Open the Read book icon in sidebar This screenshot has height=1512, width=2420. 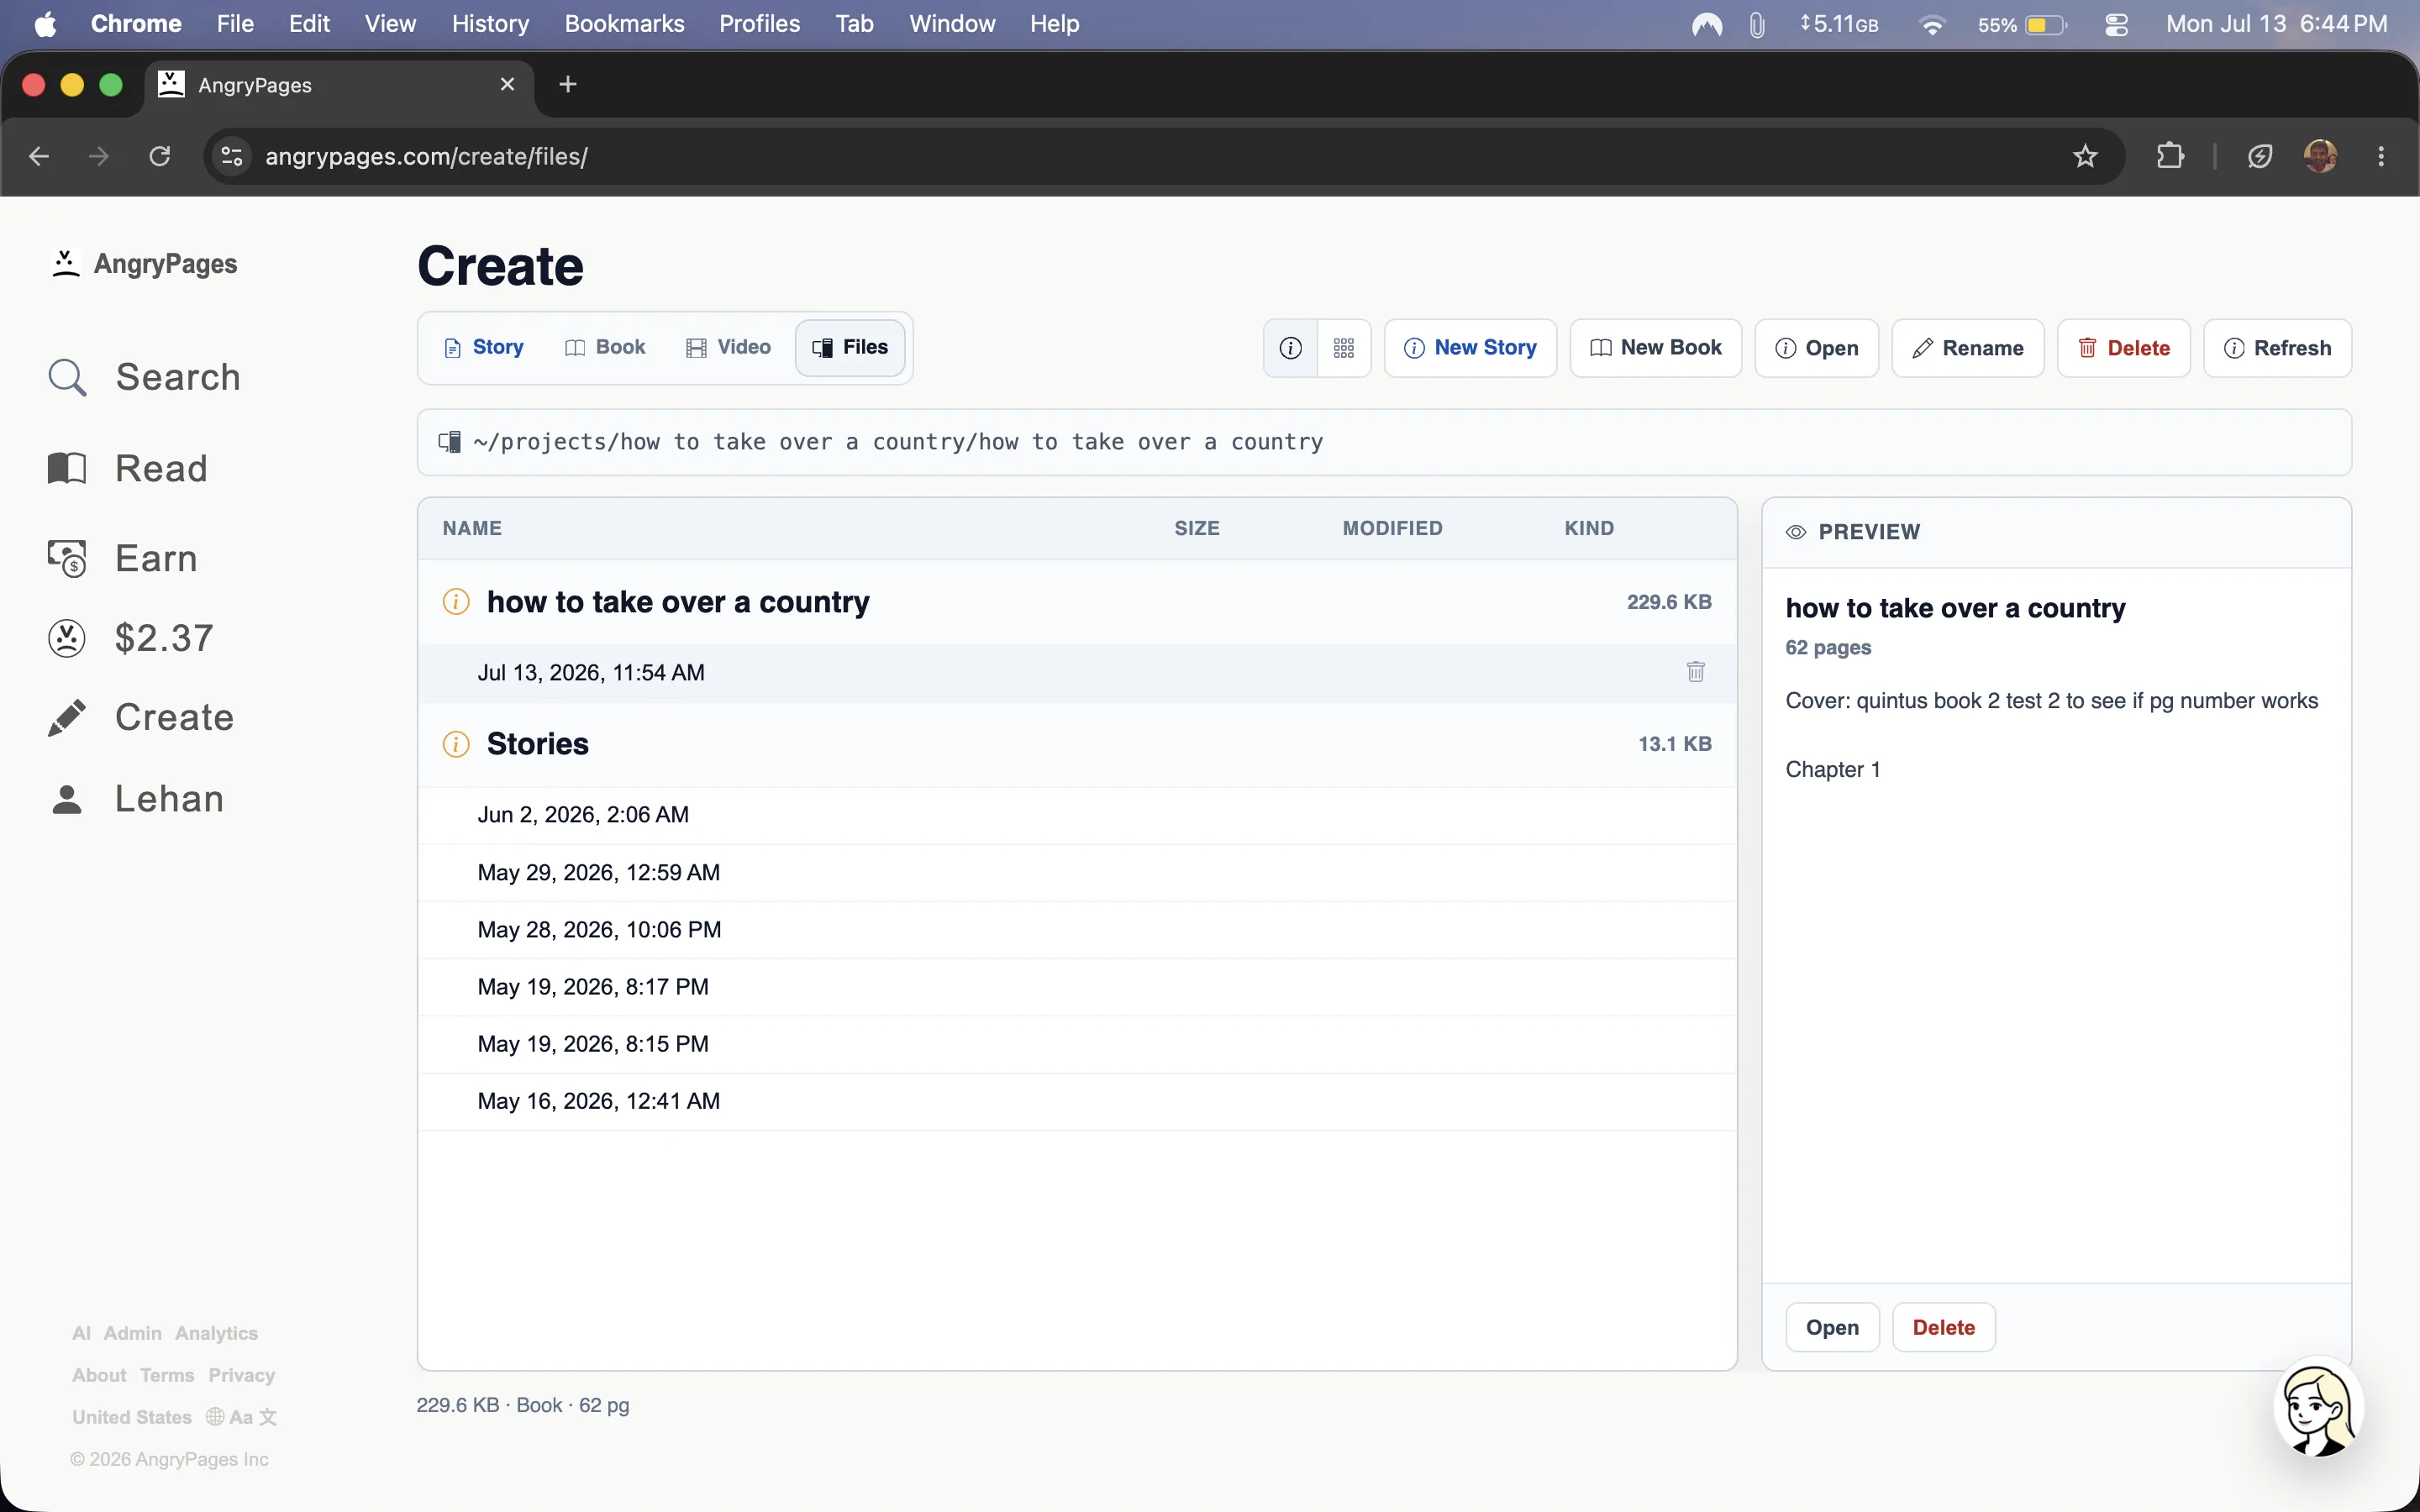[x=67, y=468]
